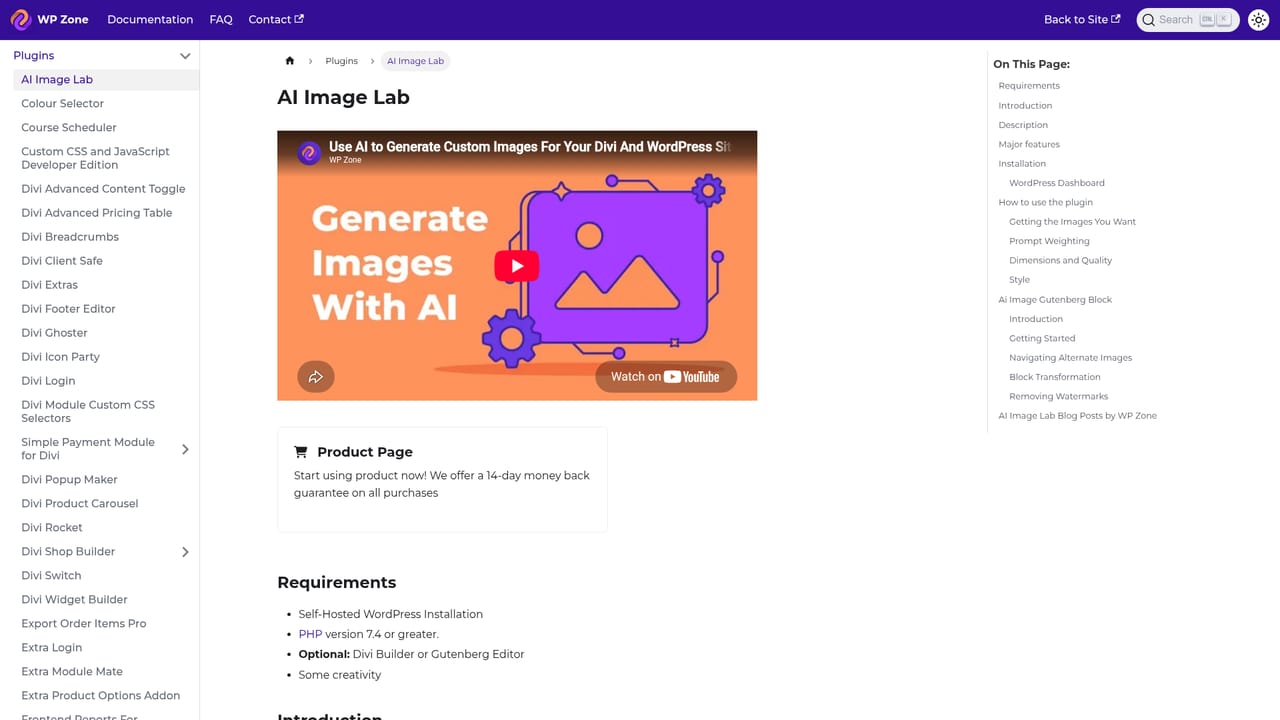
Task: Open Course Scheduler in sidebar
Action: click(x=69, y=128)
